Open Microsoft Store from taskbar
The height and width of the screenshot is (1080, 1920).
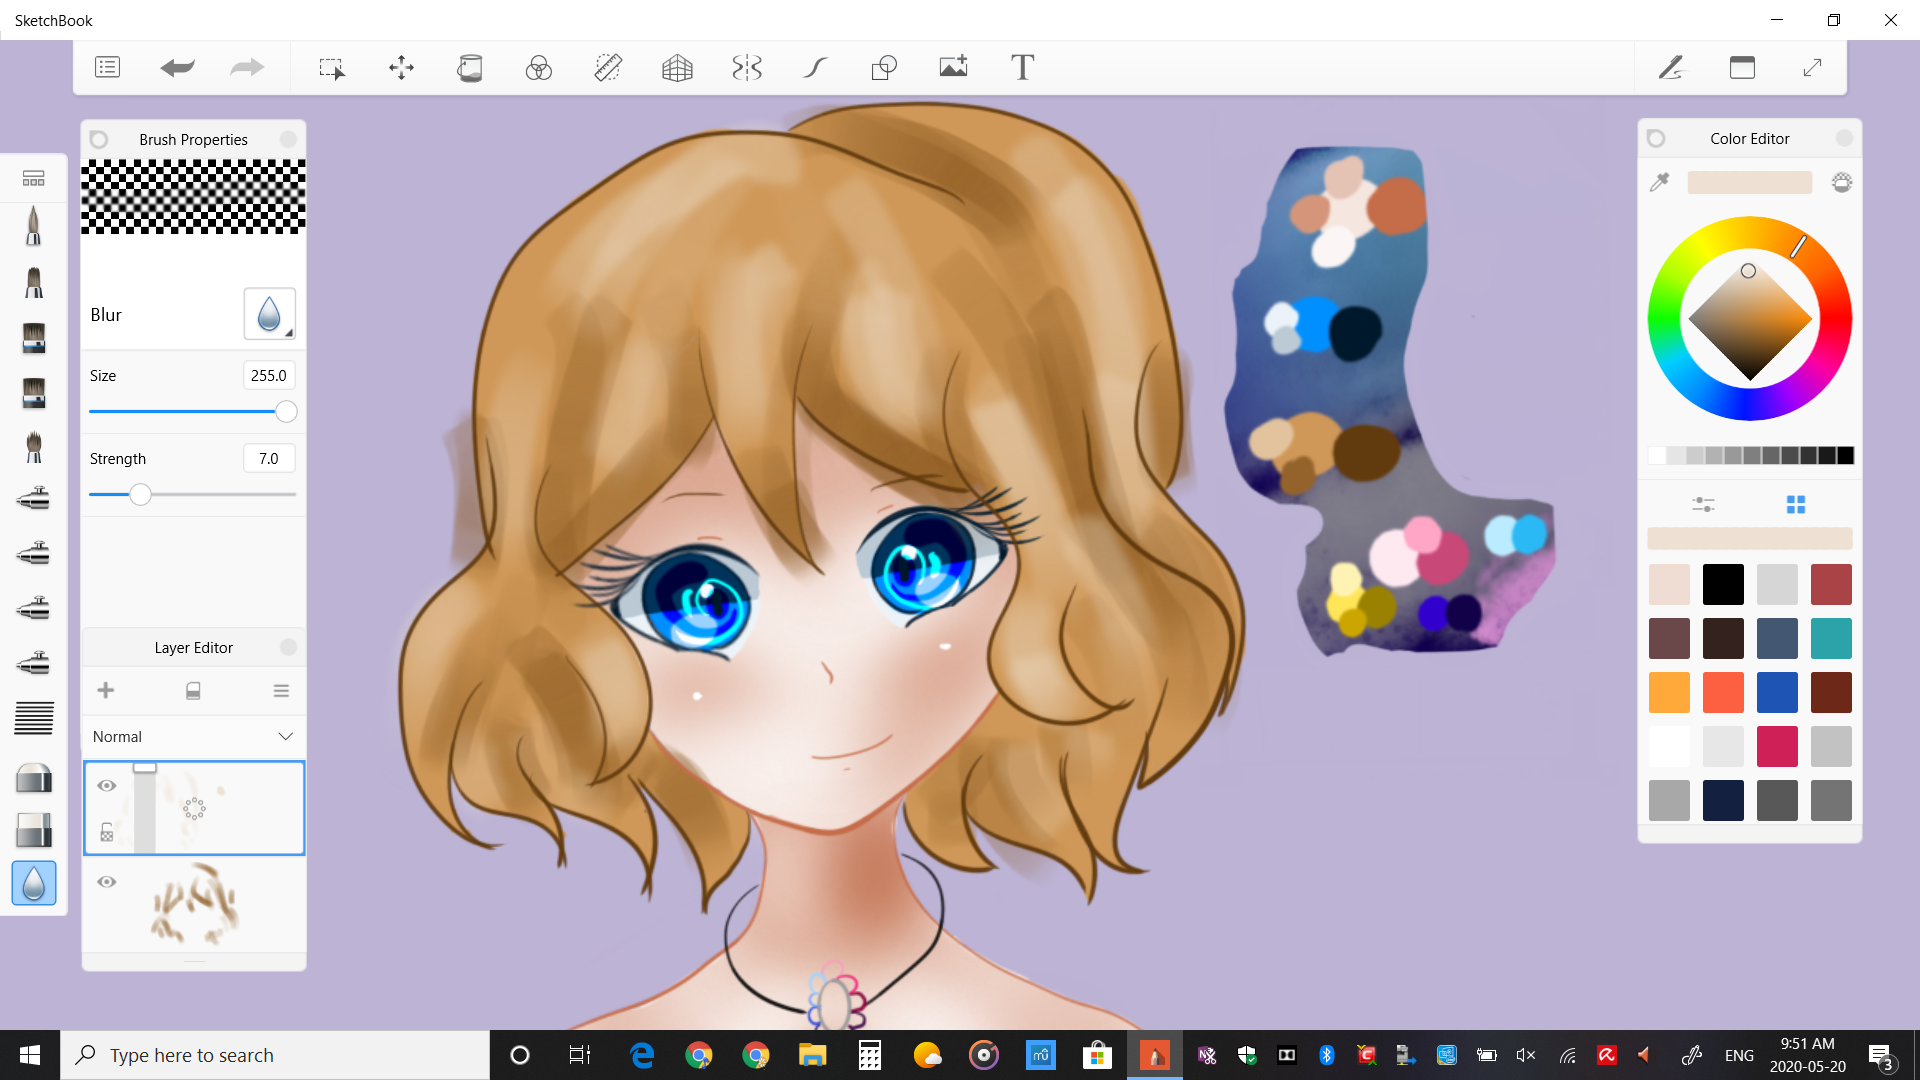click(1097, 1055)
